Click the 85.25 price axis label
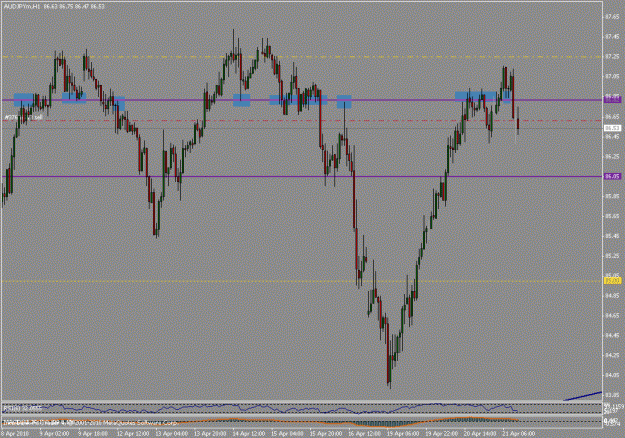 tap(612, 256)
